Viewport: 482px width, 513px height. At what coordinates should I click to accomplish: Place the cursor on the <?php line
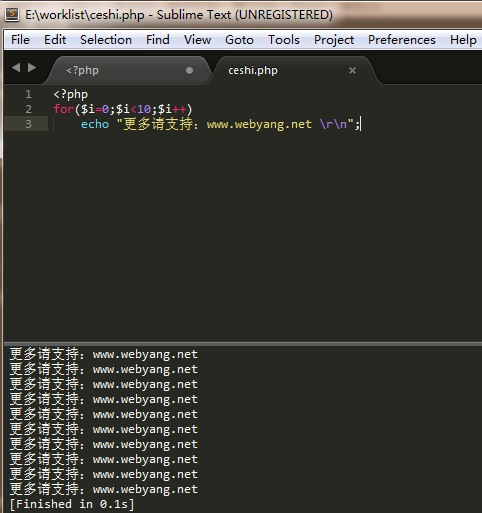70,94
